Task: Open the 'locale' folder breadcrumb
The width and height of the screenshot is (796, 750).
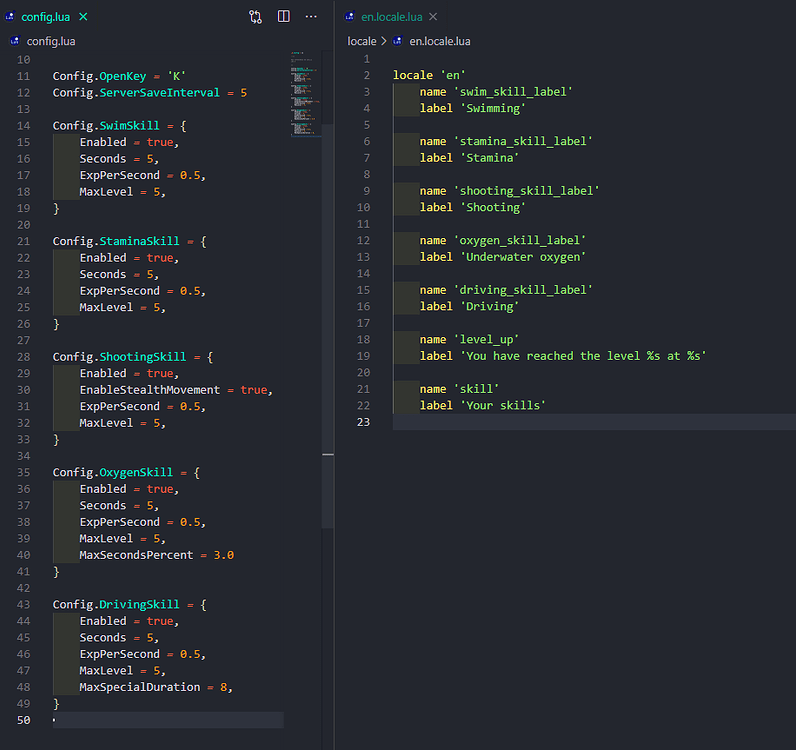Action: point(361,41)
